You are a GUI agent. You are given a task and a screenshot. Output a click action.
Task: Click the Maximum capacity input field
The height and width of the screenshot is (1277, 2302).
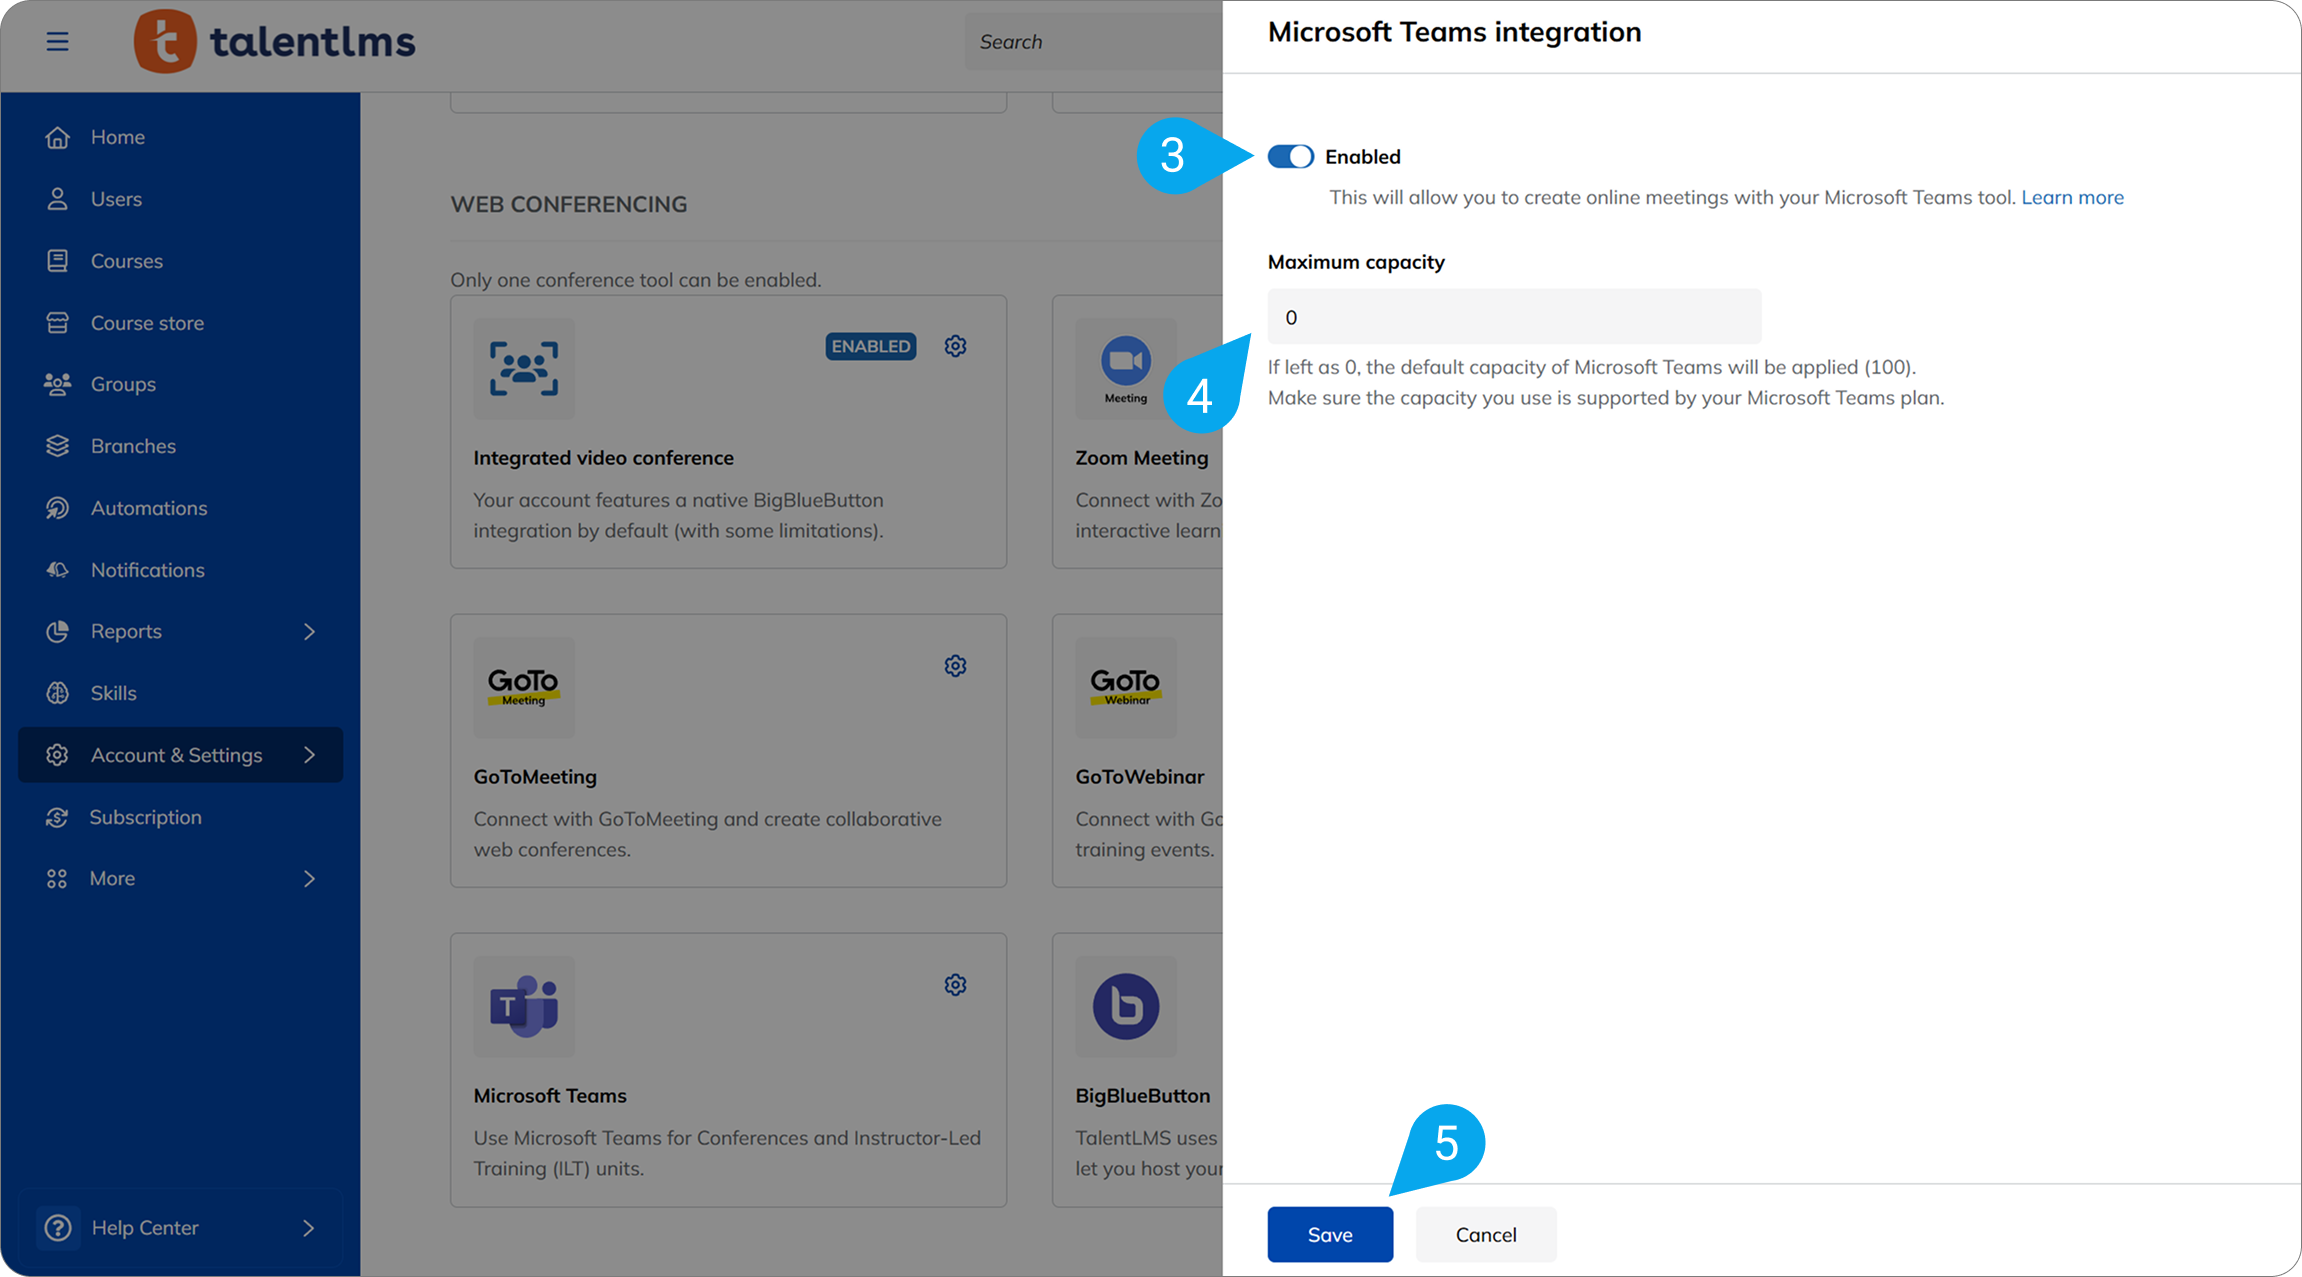click(1514, 317)
